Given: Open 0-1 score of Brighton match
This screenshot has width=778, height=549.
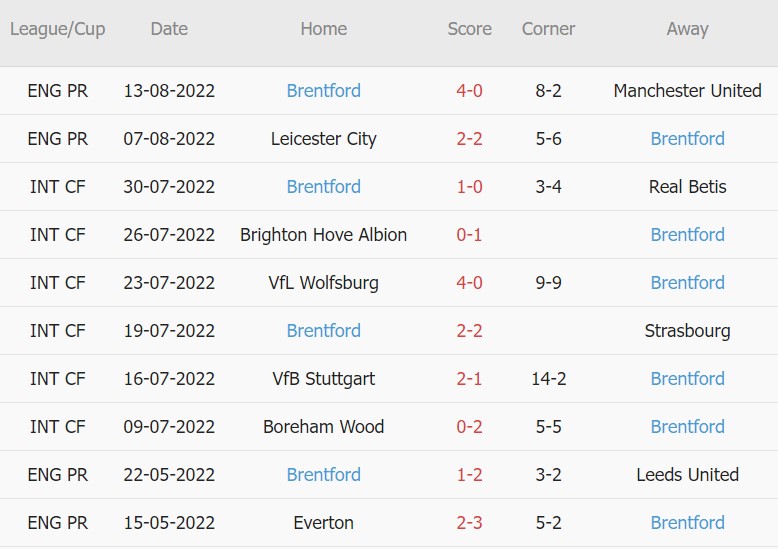Looking at the screenshot, I should tap(469, 235).
